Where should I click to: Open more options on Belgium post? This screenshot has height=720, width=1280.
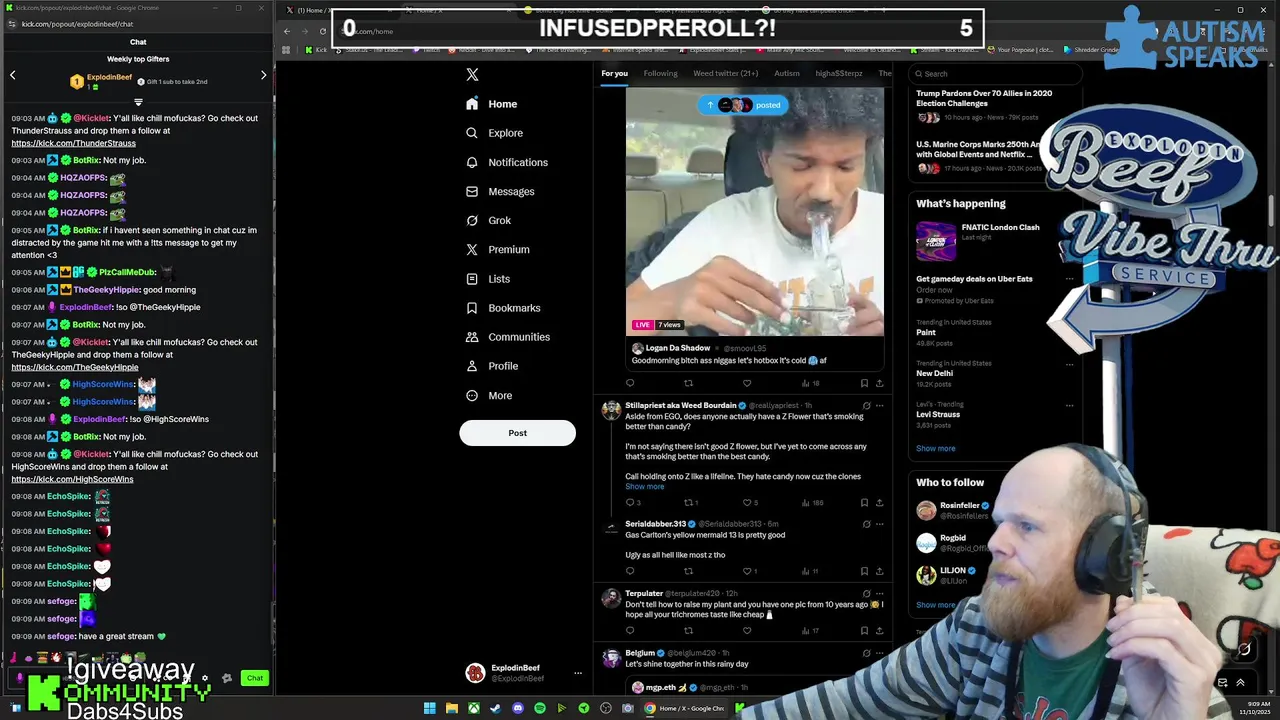point(880,653)
